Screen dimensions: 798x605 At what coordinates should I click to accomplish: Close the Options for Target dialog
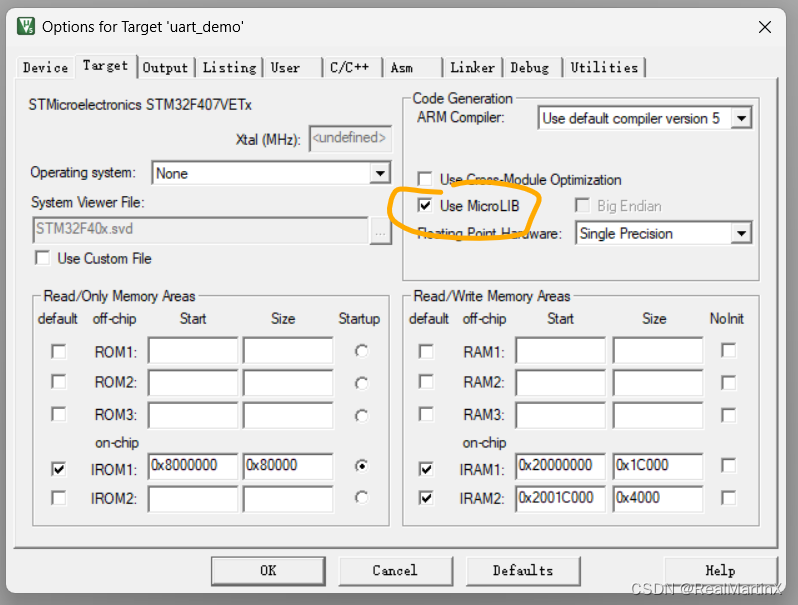pos(764,27)
